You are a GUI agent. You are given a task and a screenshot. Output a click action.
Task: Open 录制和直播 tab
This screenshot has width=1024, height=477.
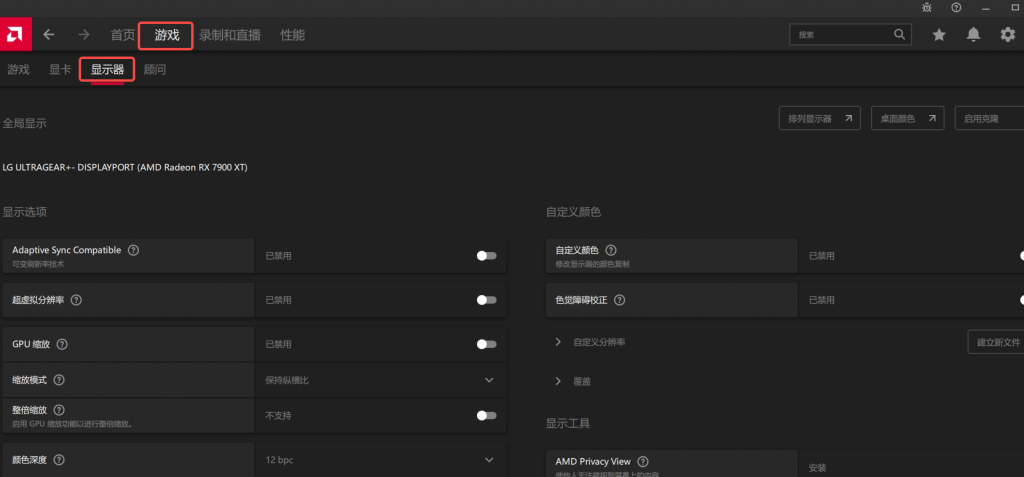click(x=230, y=35)
